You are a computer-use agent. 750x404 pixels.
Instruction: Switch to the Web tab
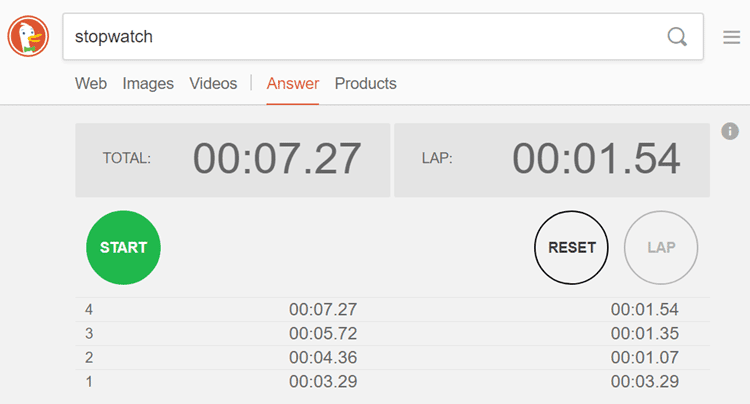click(x=91, y=84)
